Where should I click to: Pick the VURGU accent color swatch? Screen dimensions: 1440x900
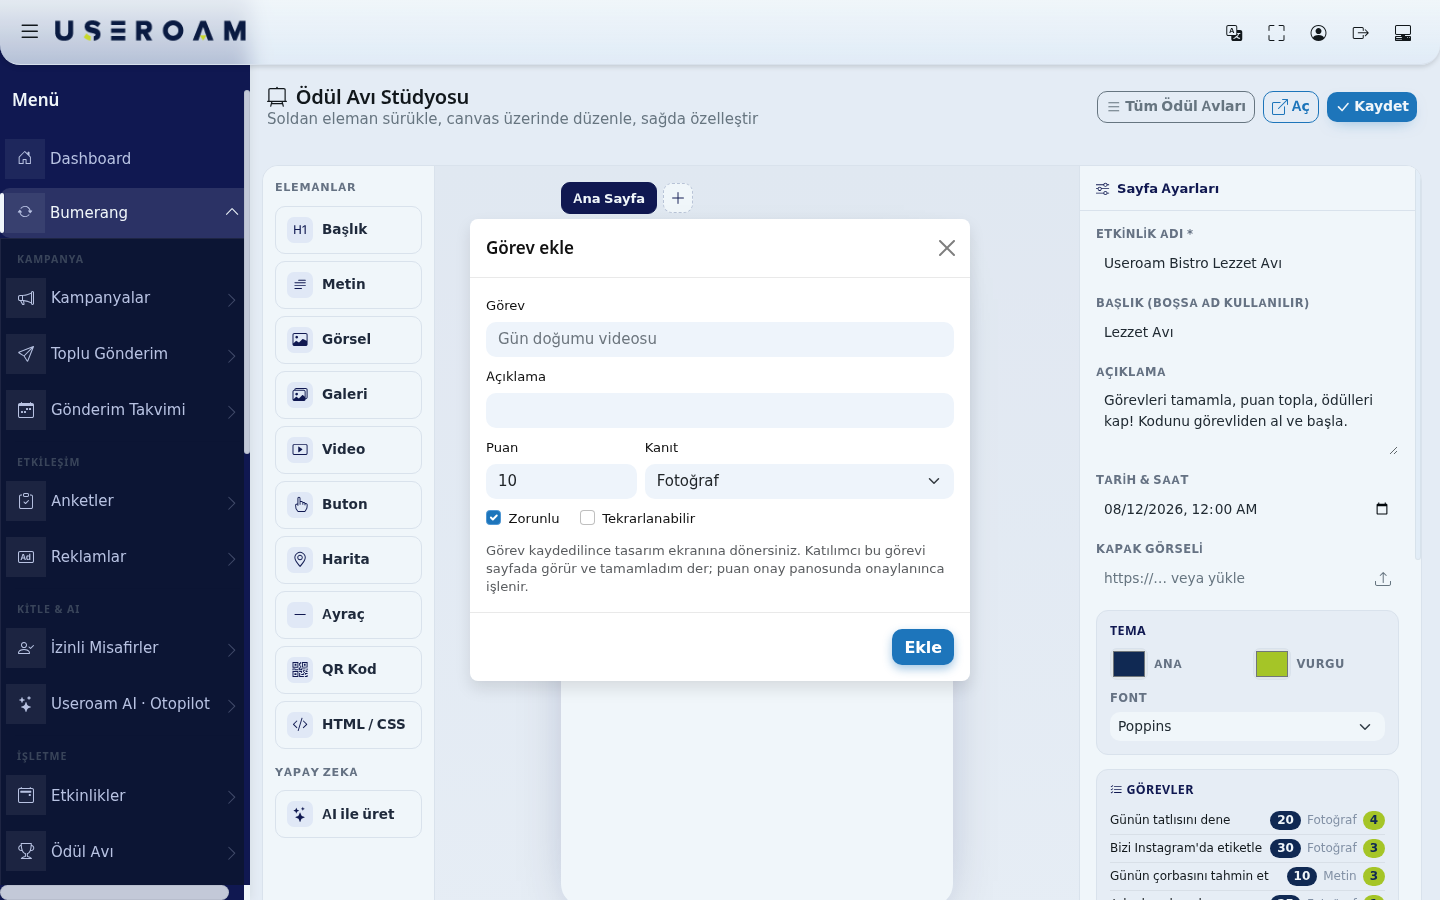point(1272,664)
